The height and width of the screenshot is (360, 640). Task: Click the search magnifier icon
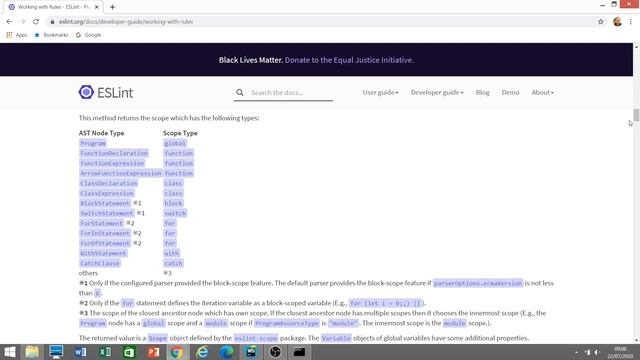click(x=240, y=93)
